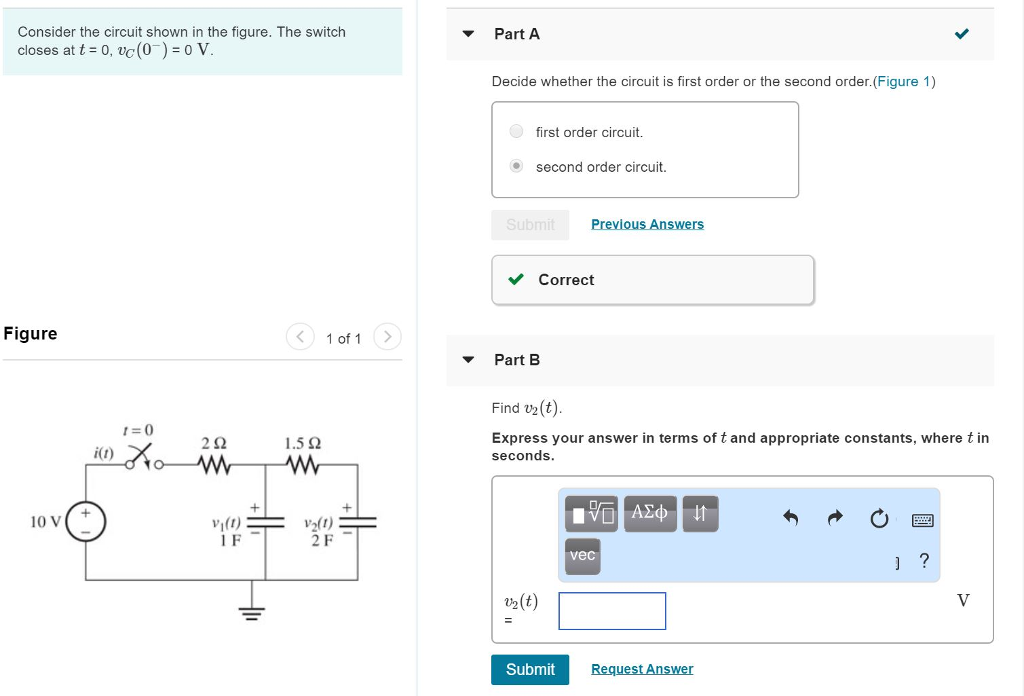
Task: Collapse Part A using its disclosure triangle
Action: [x=467, y=33]
